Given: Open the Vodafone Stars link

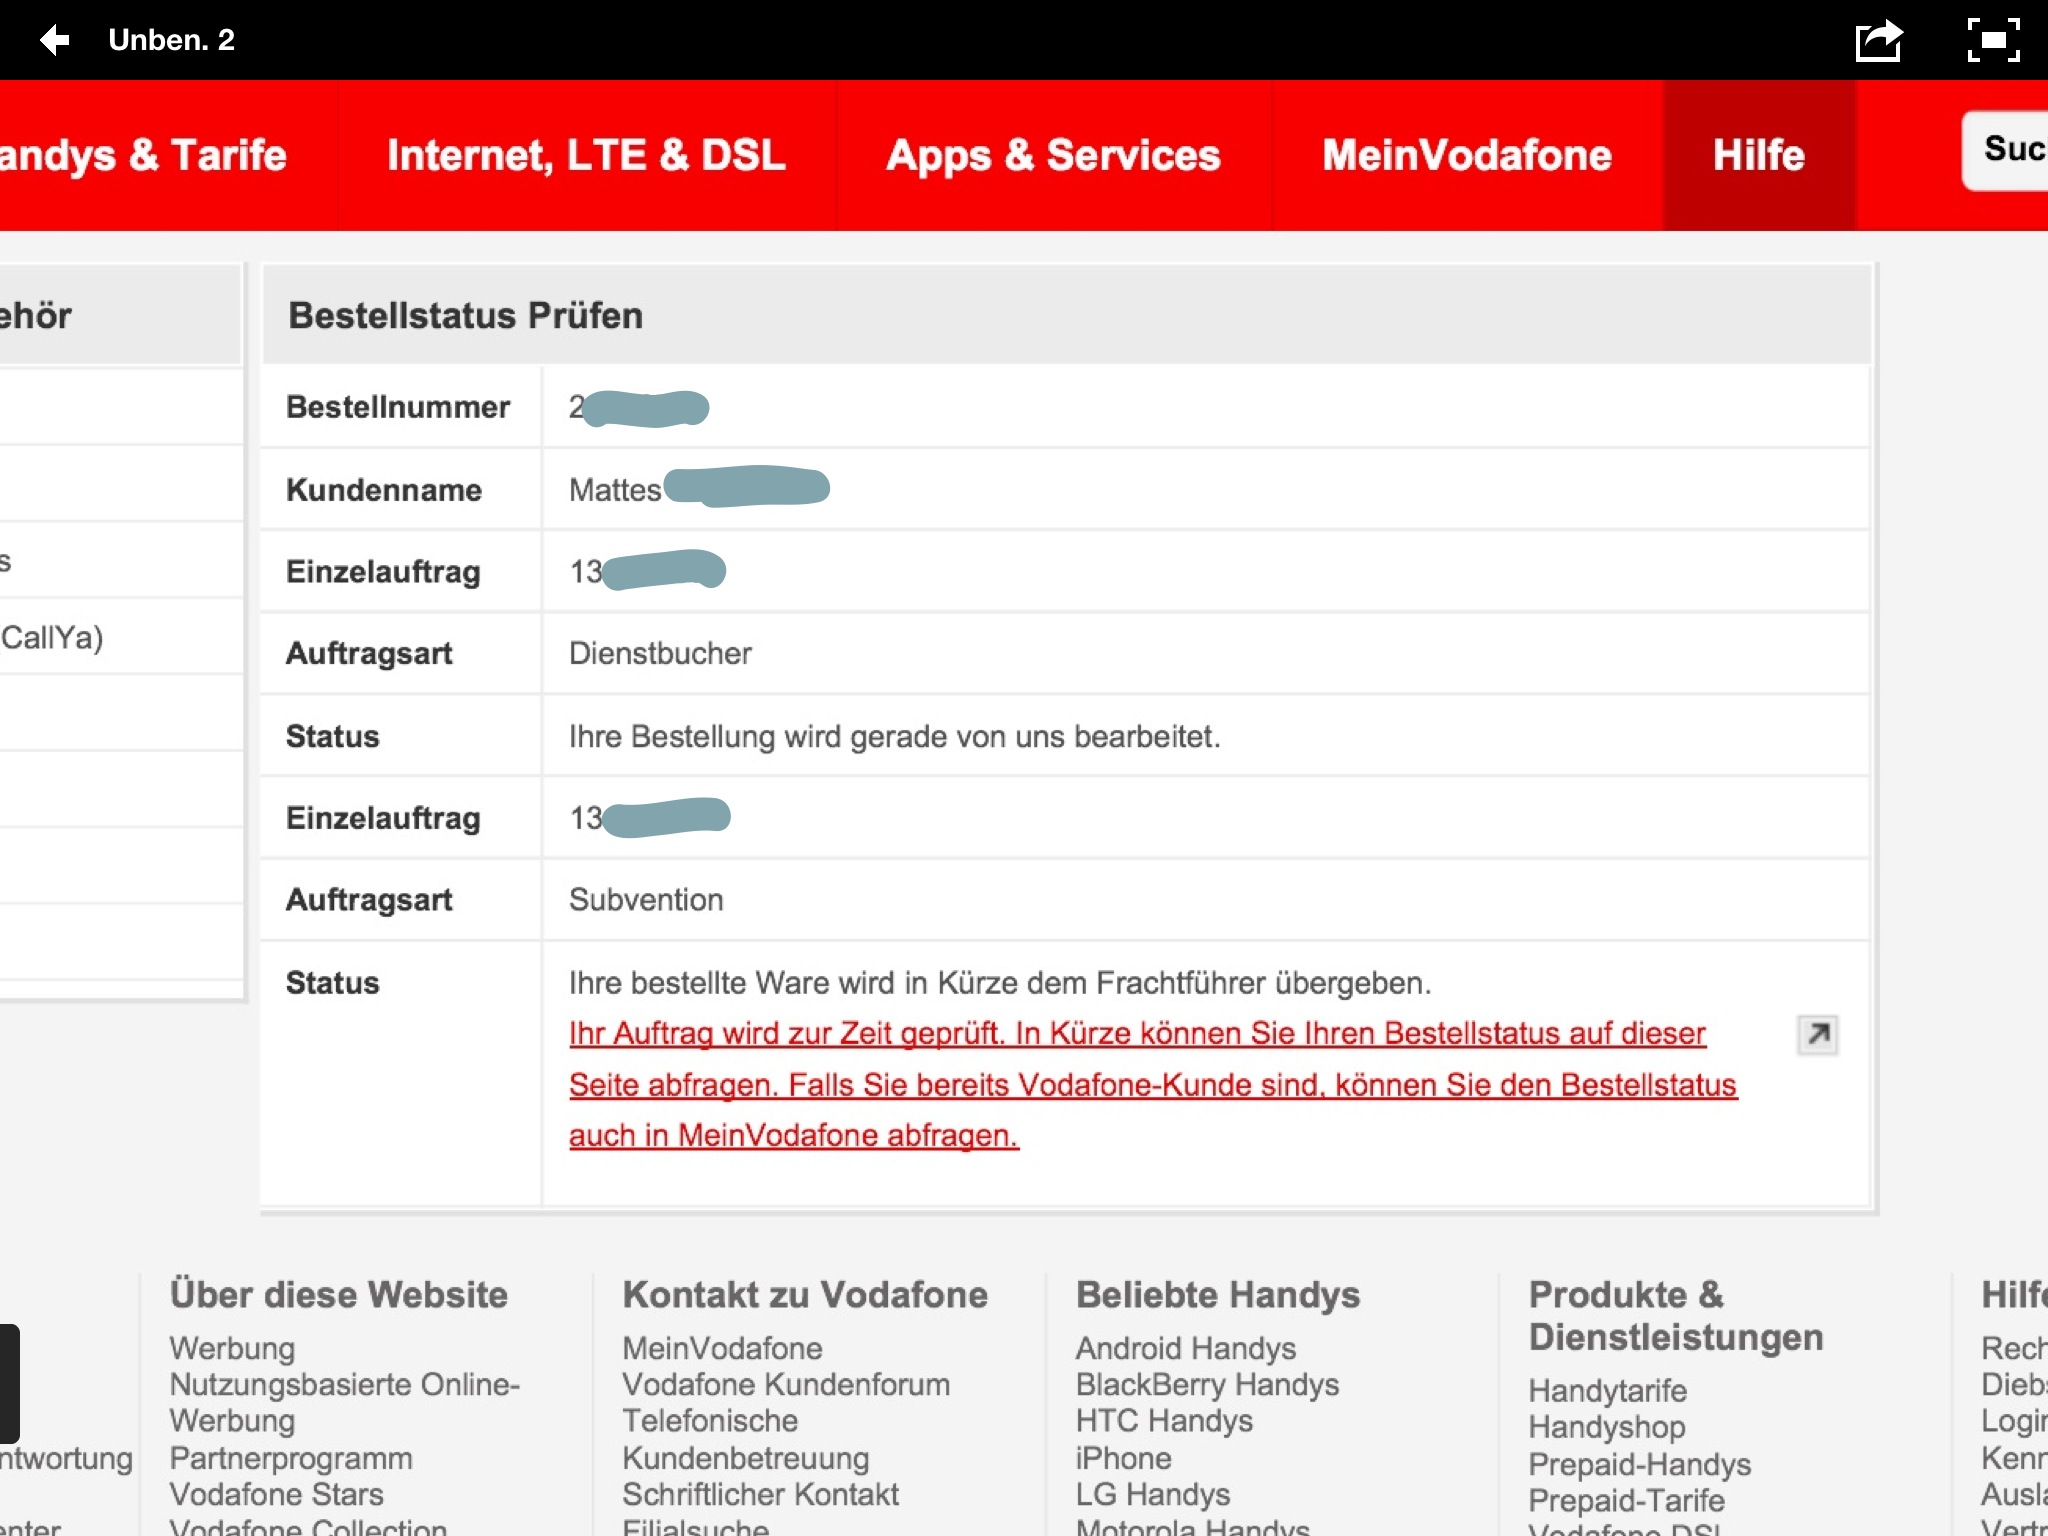Looking at the screenshot, I should click(x=276, y=1494).
